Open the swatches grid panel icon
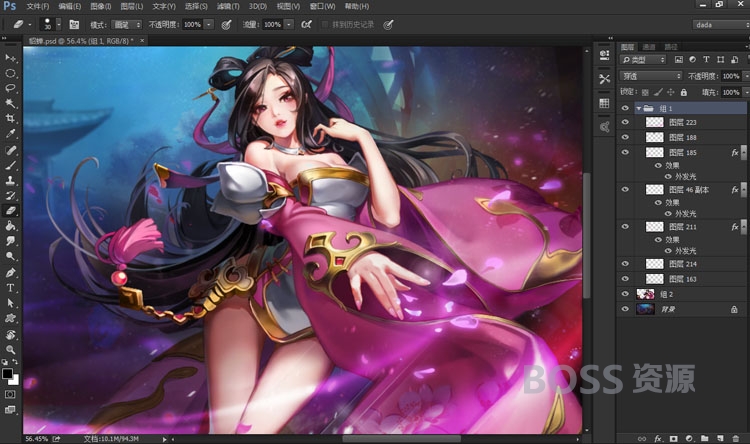The width and height of the screenshot is (750, 444). pyautogui.click(x=605, y=103)
